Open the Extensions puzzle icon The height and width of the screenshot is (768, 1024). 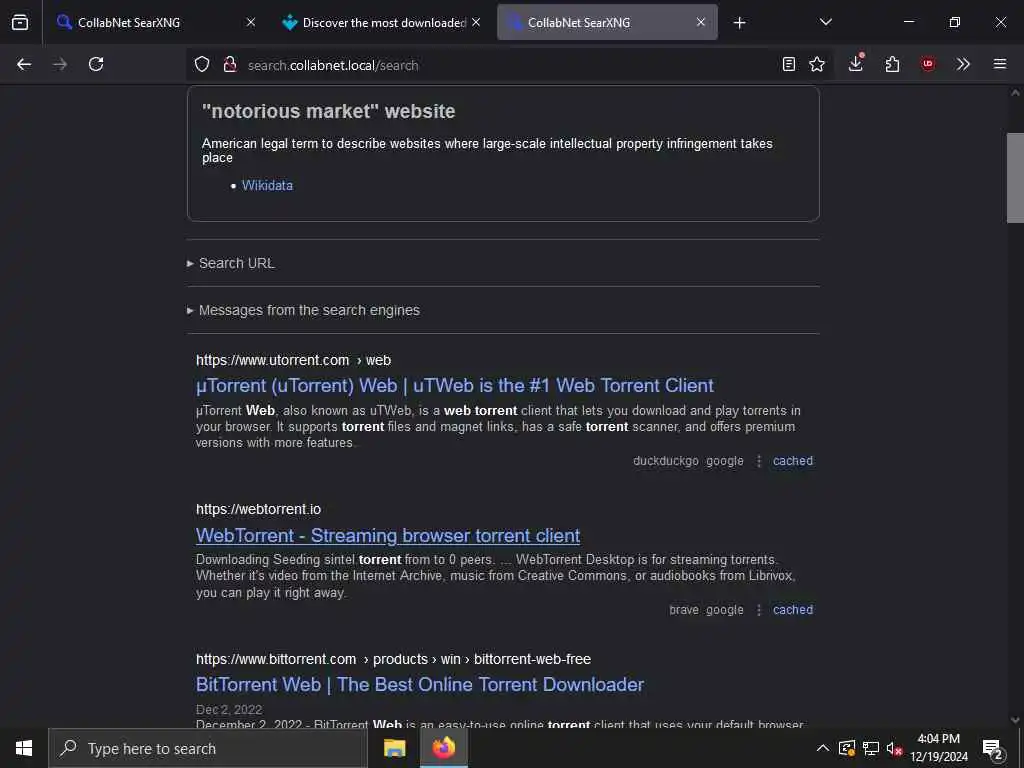pos(892,64)
